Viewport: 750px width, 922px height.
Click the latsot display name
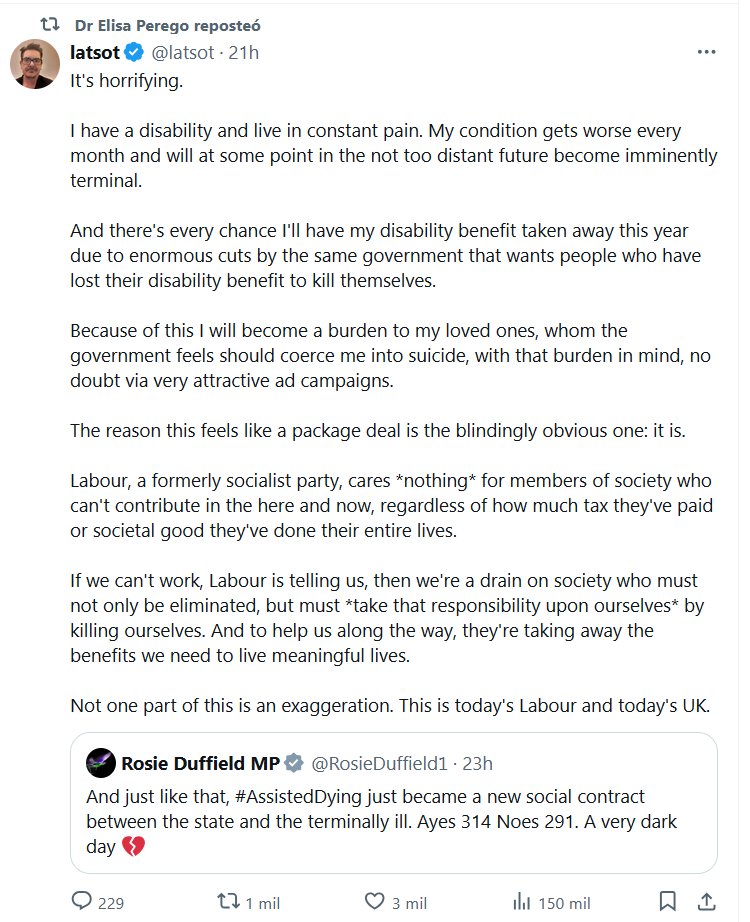point(95,52)
